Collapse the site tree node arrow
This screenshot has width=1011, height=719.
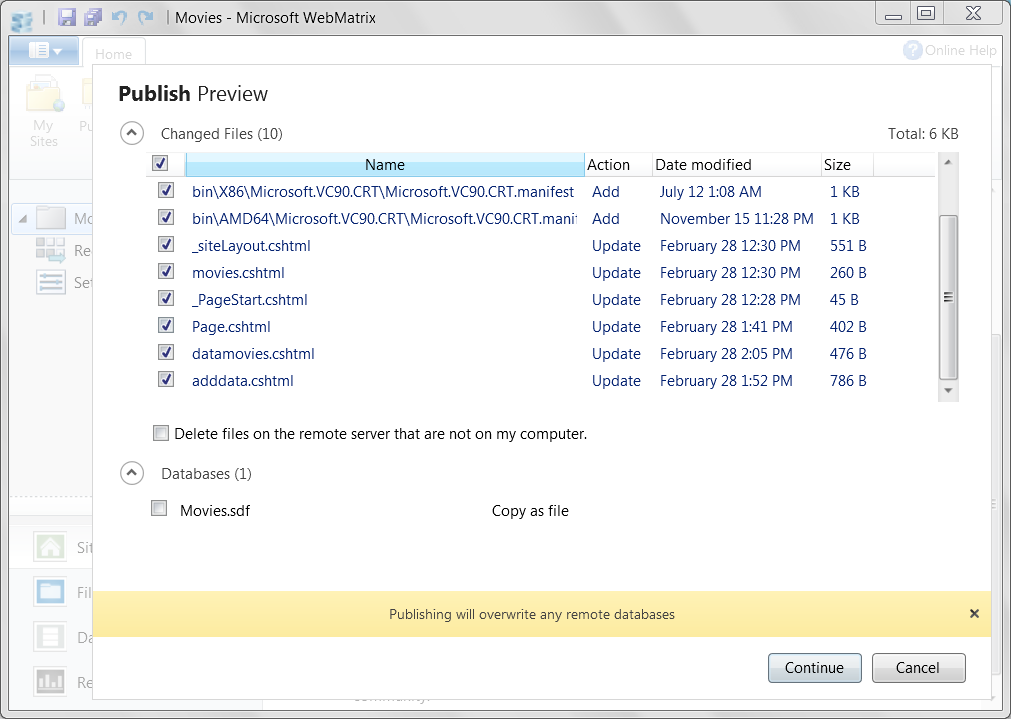coord(23,219)
